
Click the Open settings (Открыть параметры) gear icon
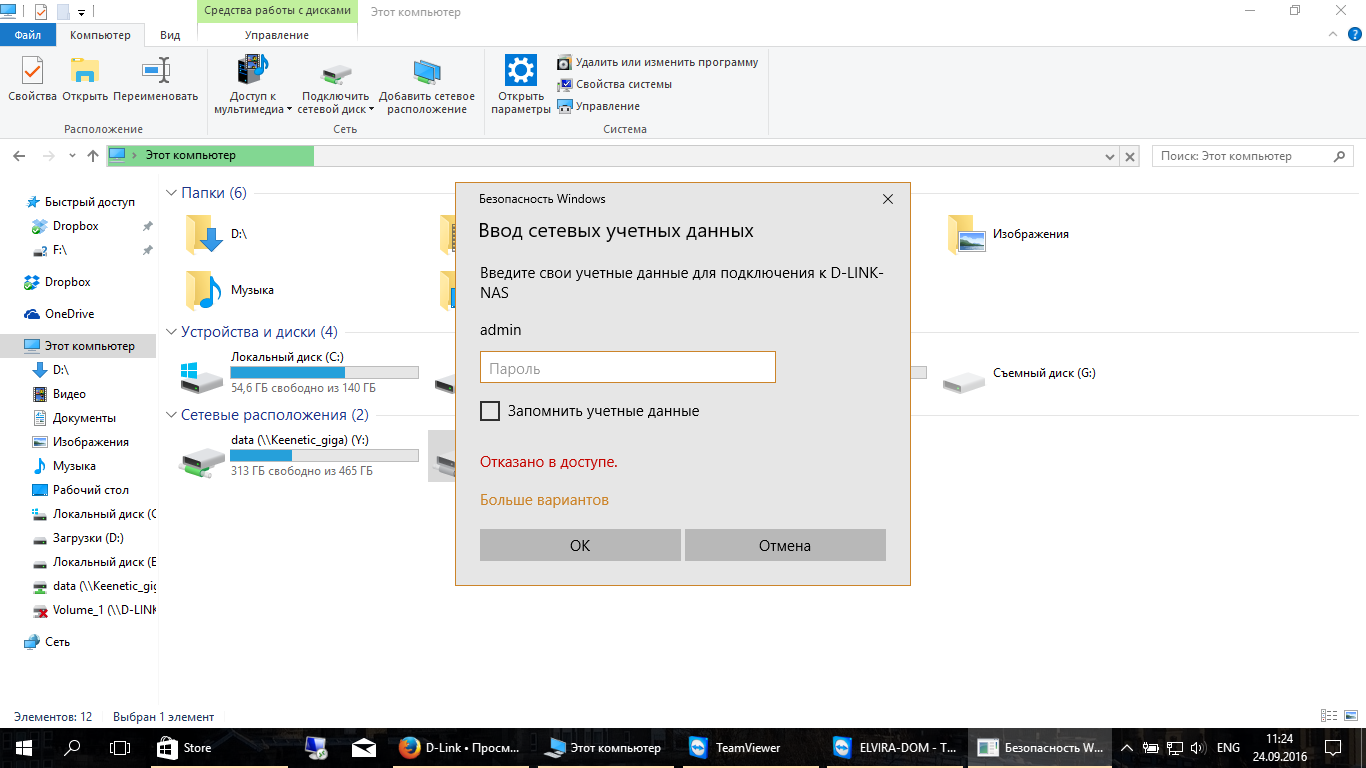click(x=521, y=73)
